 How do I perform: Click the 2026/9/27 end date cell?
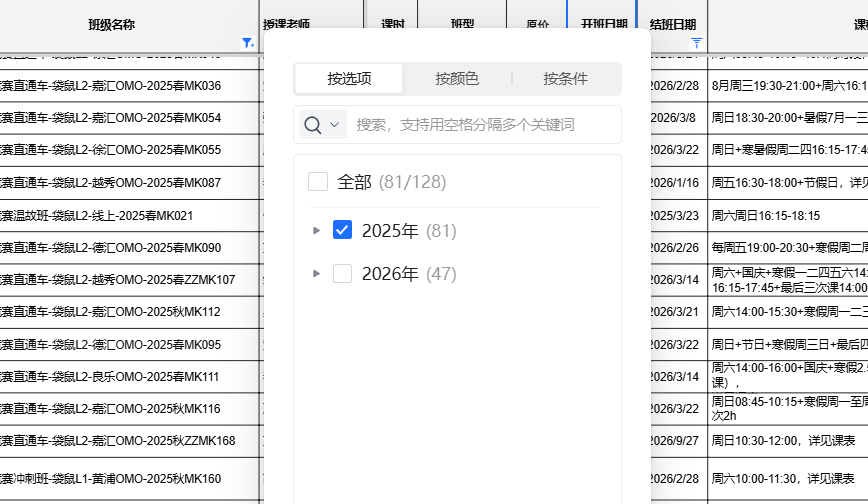click(x=675, y=441)
